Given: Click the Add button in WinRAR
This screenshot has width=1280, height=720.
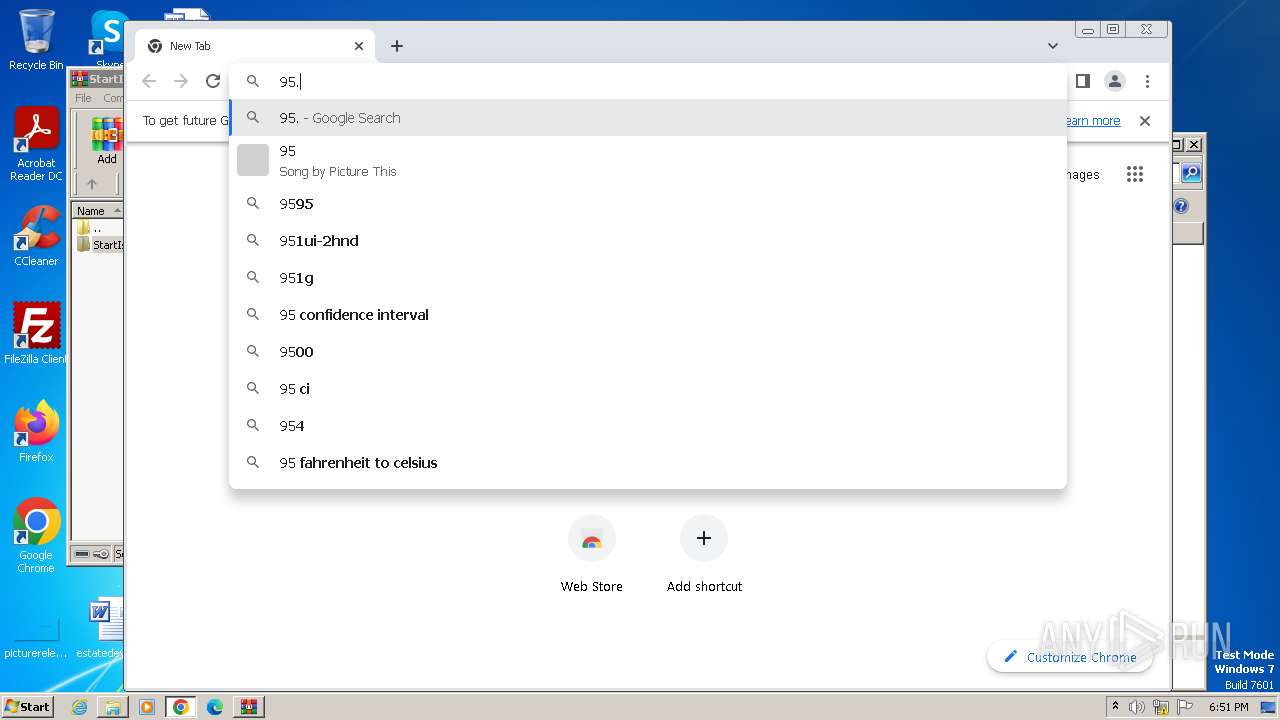Looking at the screenshot, I should [106, 142].
